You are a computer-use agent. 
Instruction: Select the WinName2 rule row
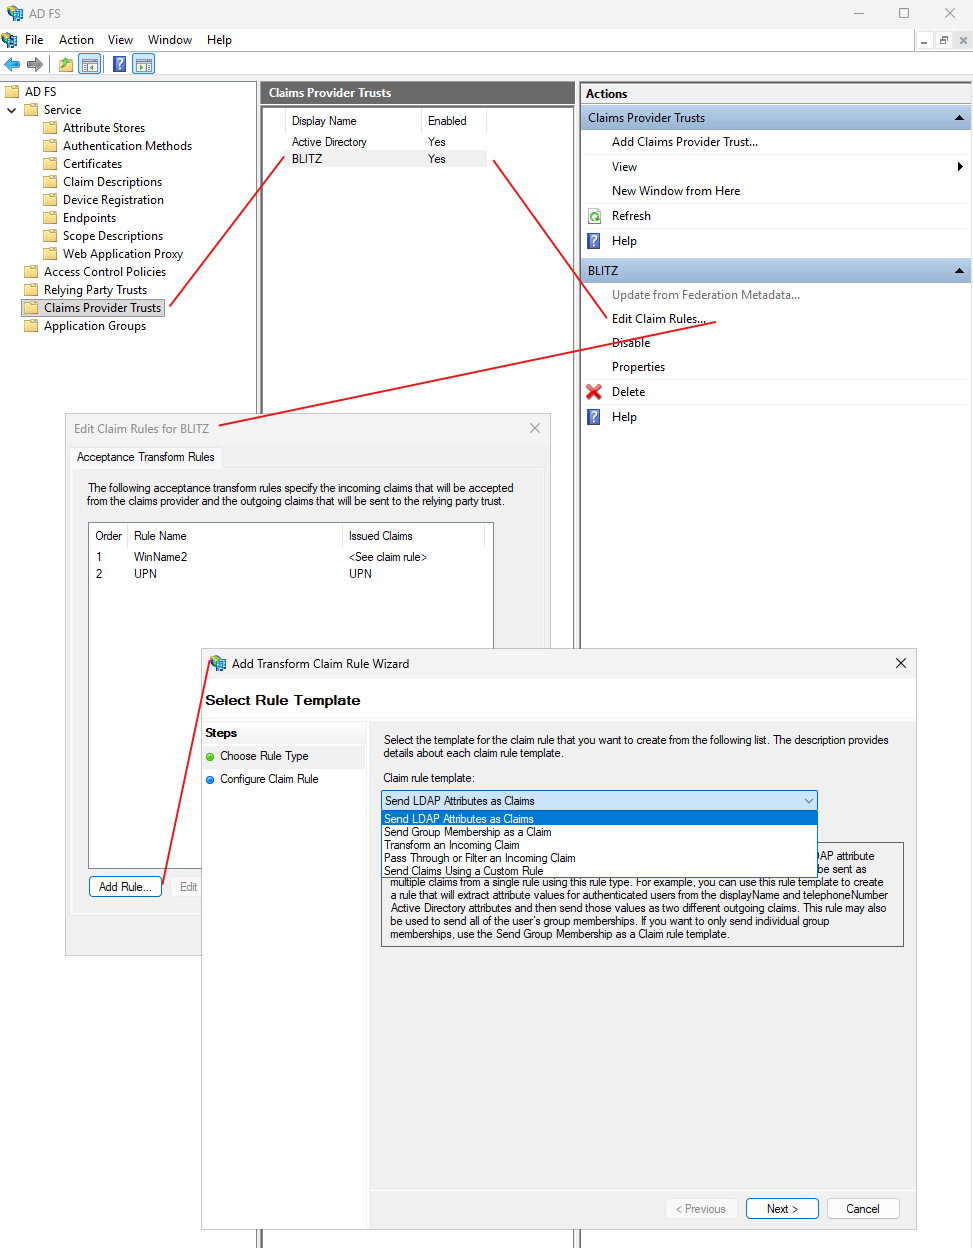point(290,557)
